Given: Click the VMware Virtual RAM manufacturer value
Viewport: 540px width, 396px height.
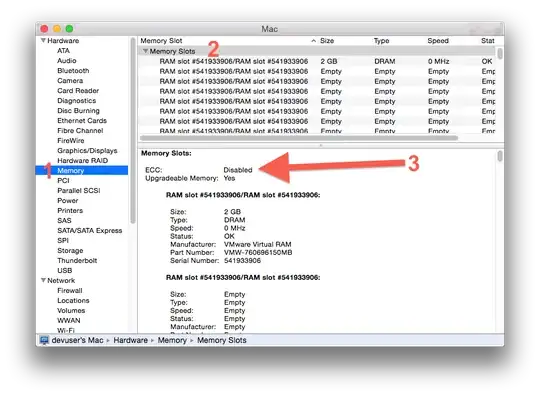Looking at the screenshot, I should point(258,244).
